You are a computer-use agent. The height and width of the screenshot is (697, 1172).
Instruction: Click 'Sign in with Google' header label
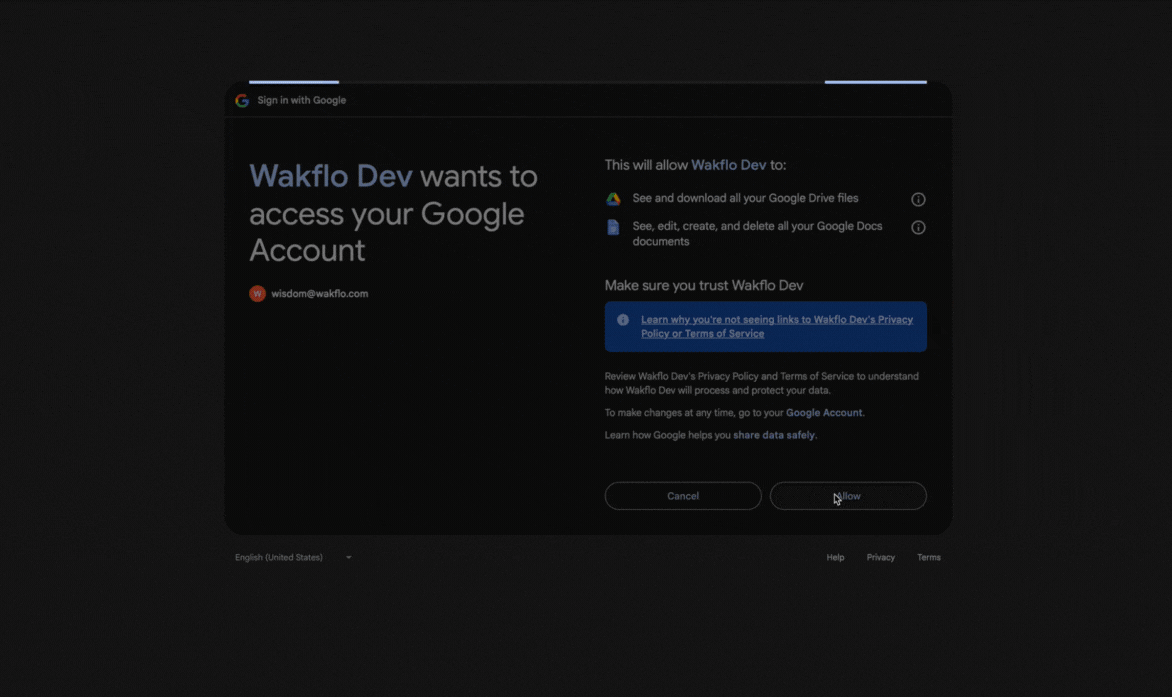[x=301, y=100]
